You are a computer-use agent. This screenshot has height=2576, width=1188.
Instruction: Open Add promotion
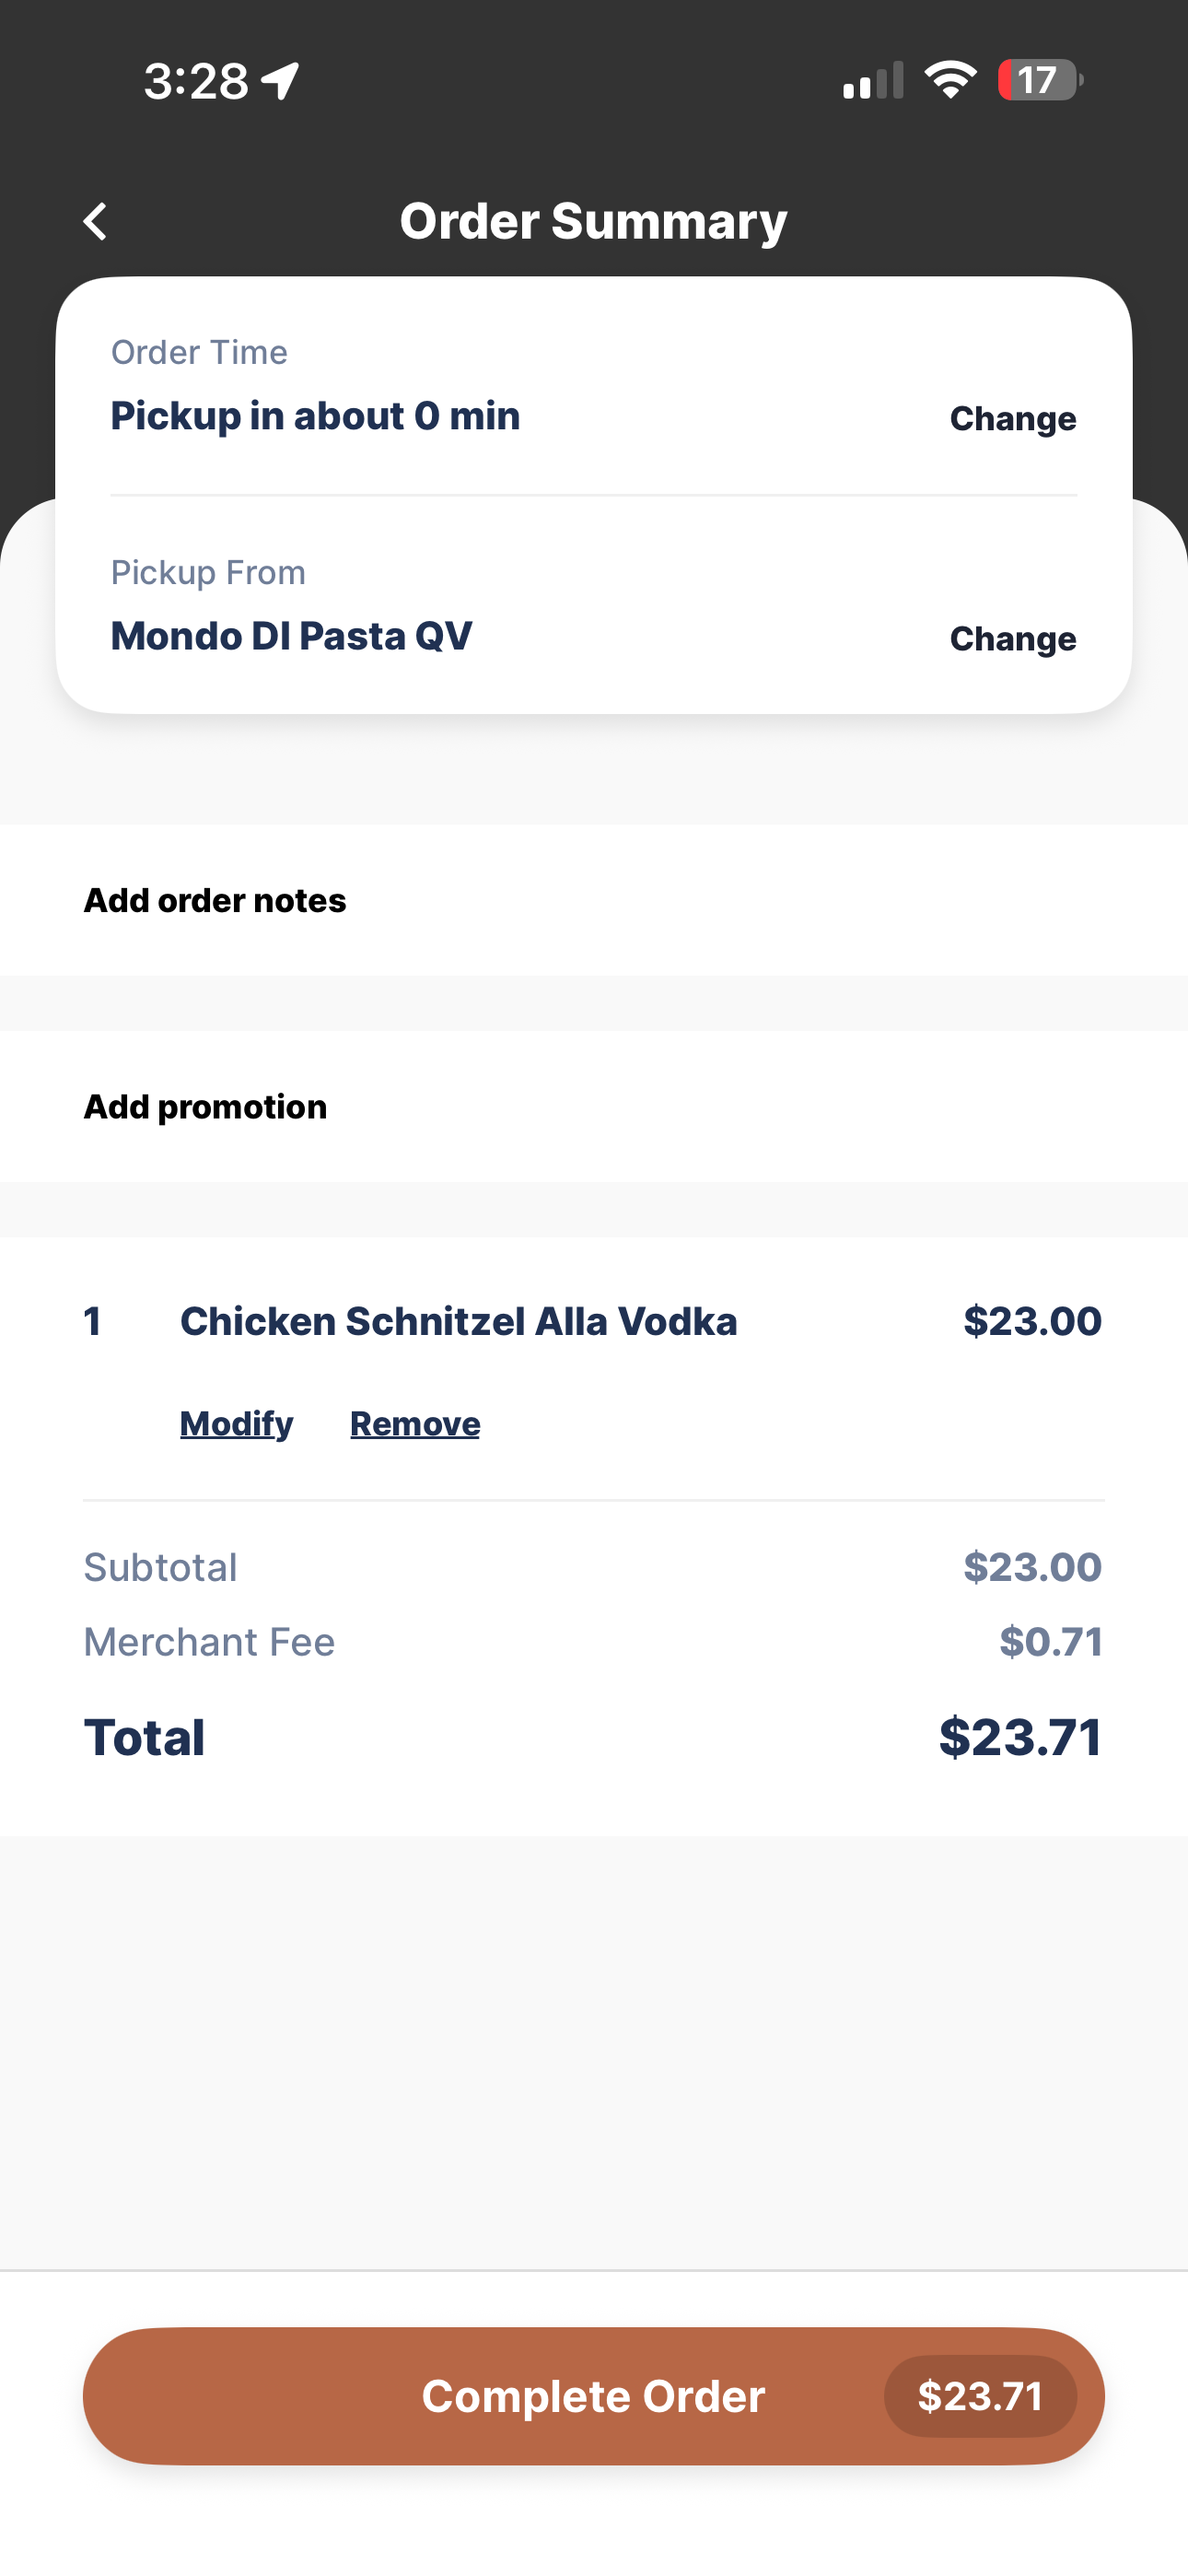click(x=594, y=1107)
